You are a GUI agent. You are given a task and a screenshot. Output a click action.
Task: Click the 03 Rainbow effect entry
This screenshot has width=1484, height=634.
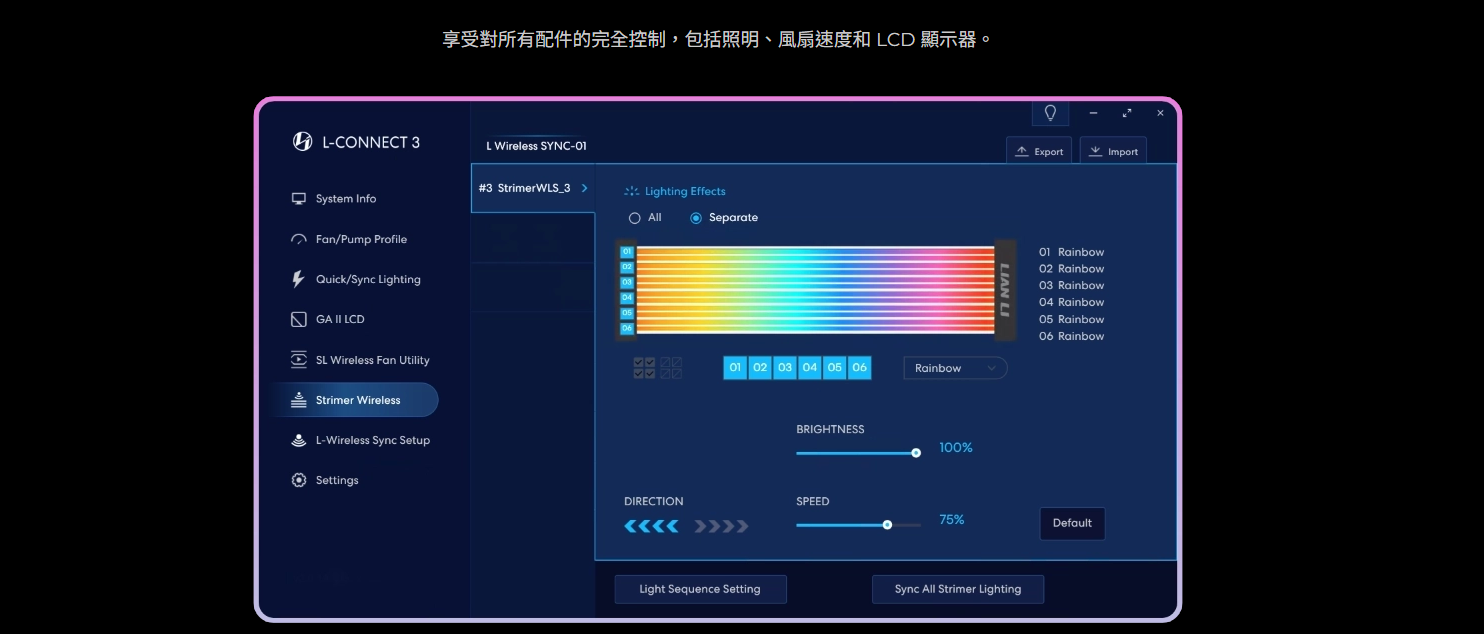coord(1071,286)
